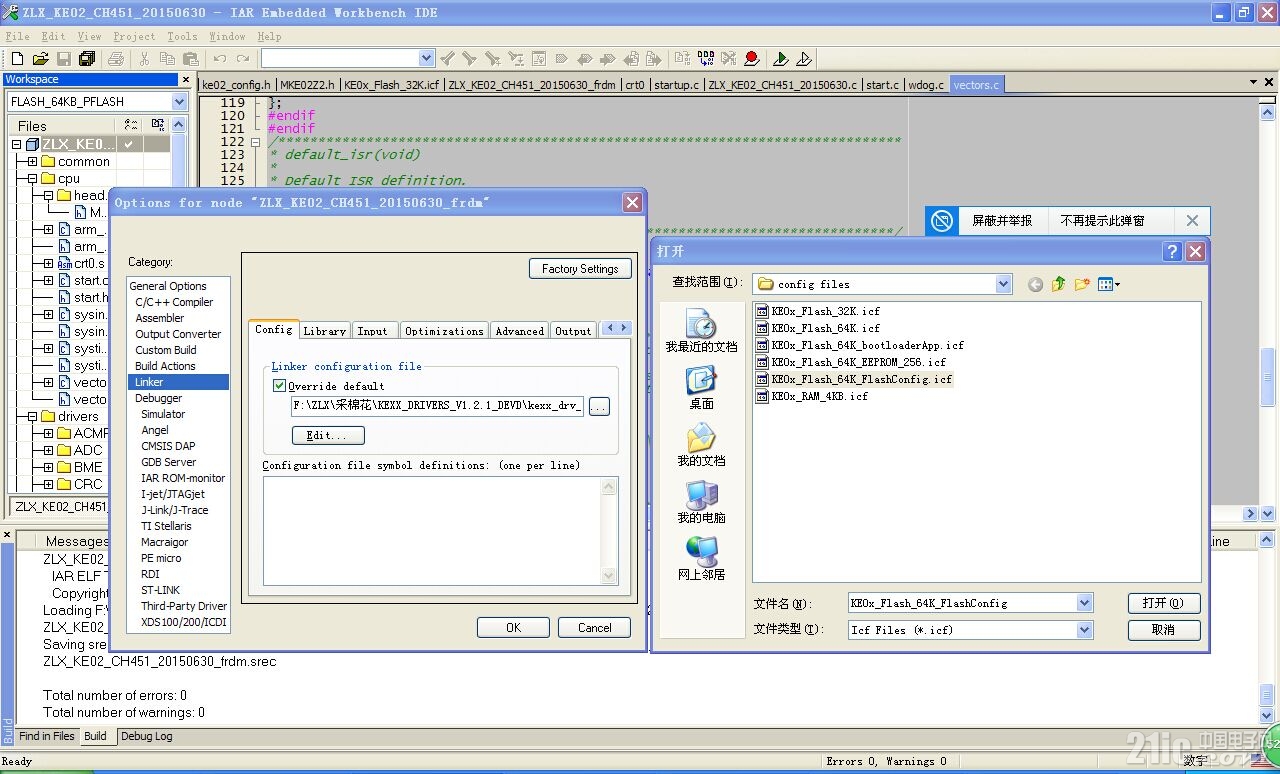The width and height of the screenshot is (1280, 774).
Task: Expand the ADC folder in workspace tree
Action: click(48, 450)
